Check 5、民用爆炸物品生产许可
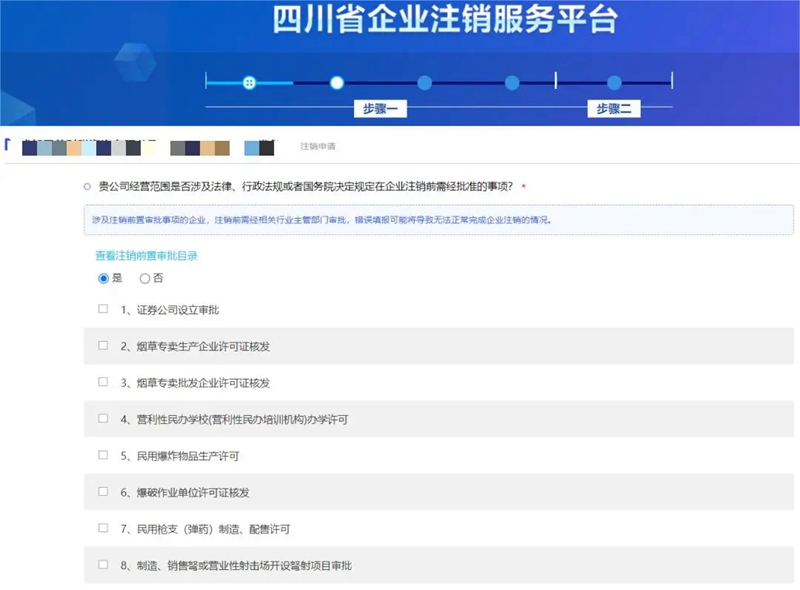800x590 pixels. (103, 455)
